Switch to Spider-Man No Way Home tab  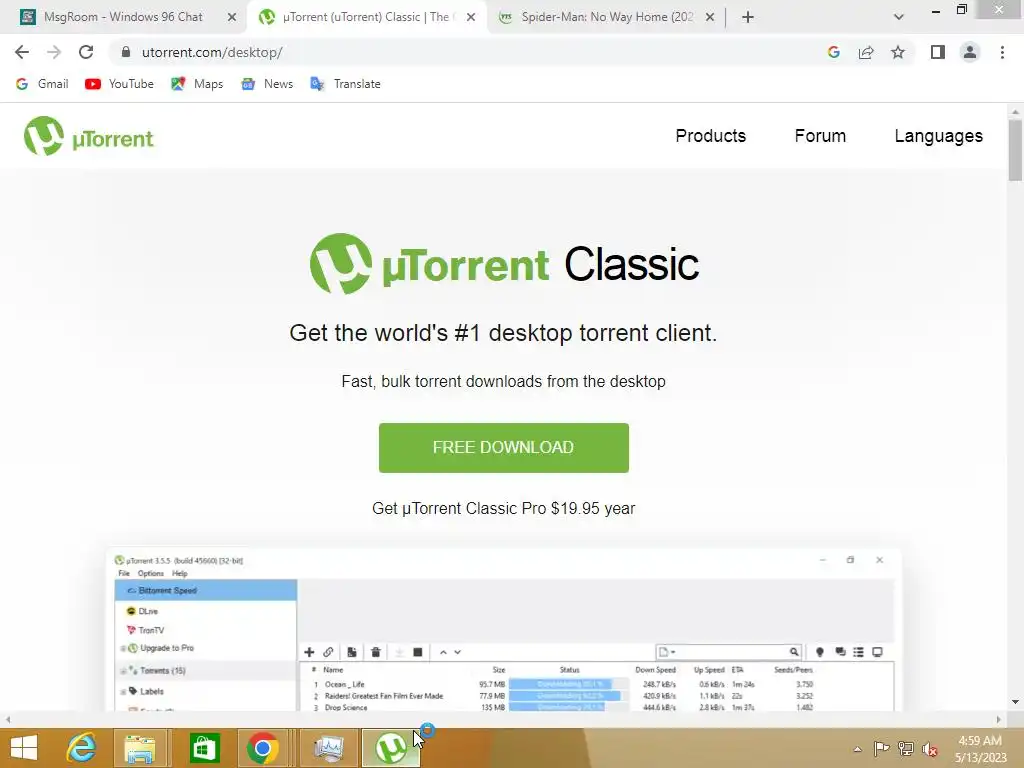pyautogui.click(x=607, y=17)
